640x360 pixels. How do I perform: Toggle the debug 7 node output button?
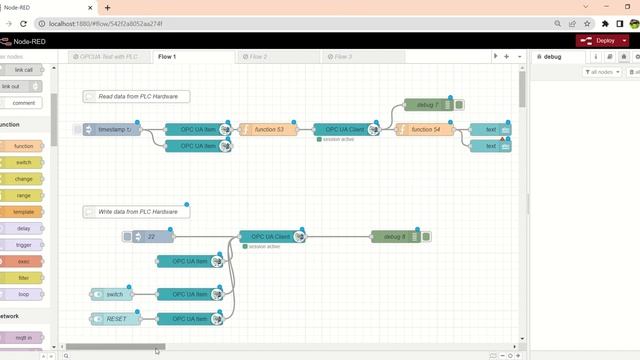[459, 105]
